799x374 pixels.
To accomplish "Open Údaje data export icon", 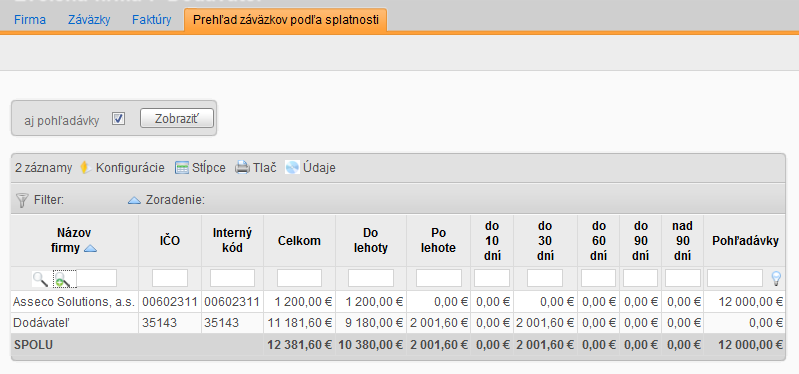I will click(292, 167).
